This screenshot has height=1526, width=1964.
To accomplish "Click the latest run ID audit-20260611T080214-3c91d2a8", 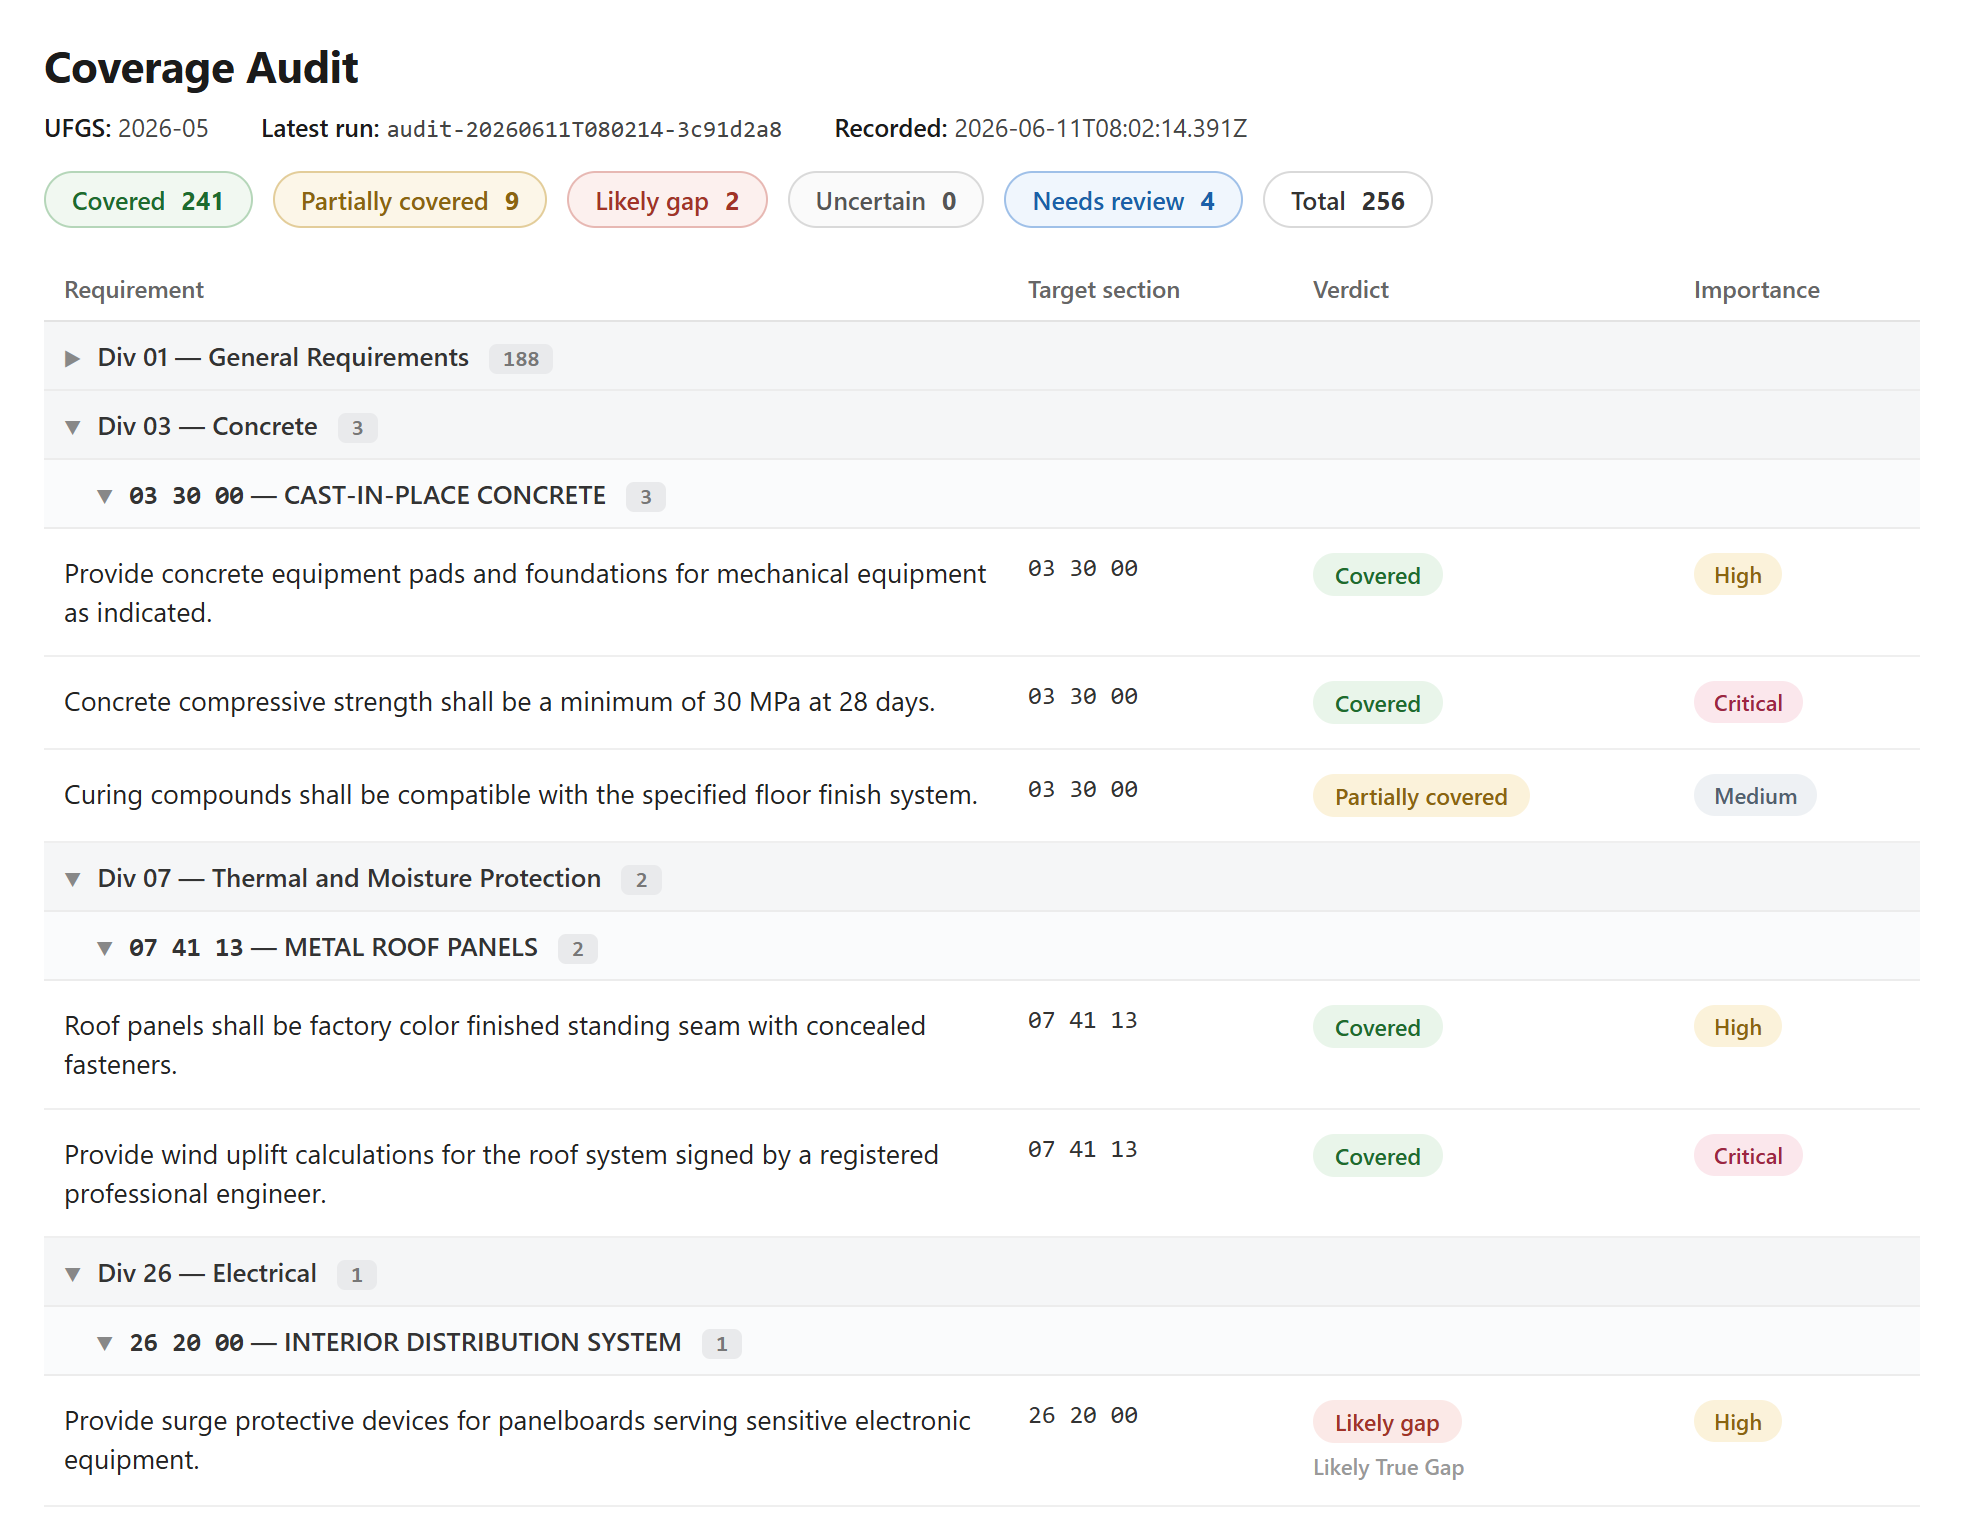I will [x=584, y=129].
